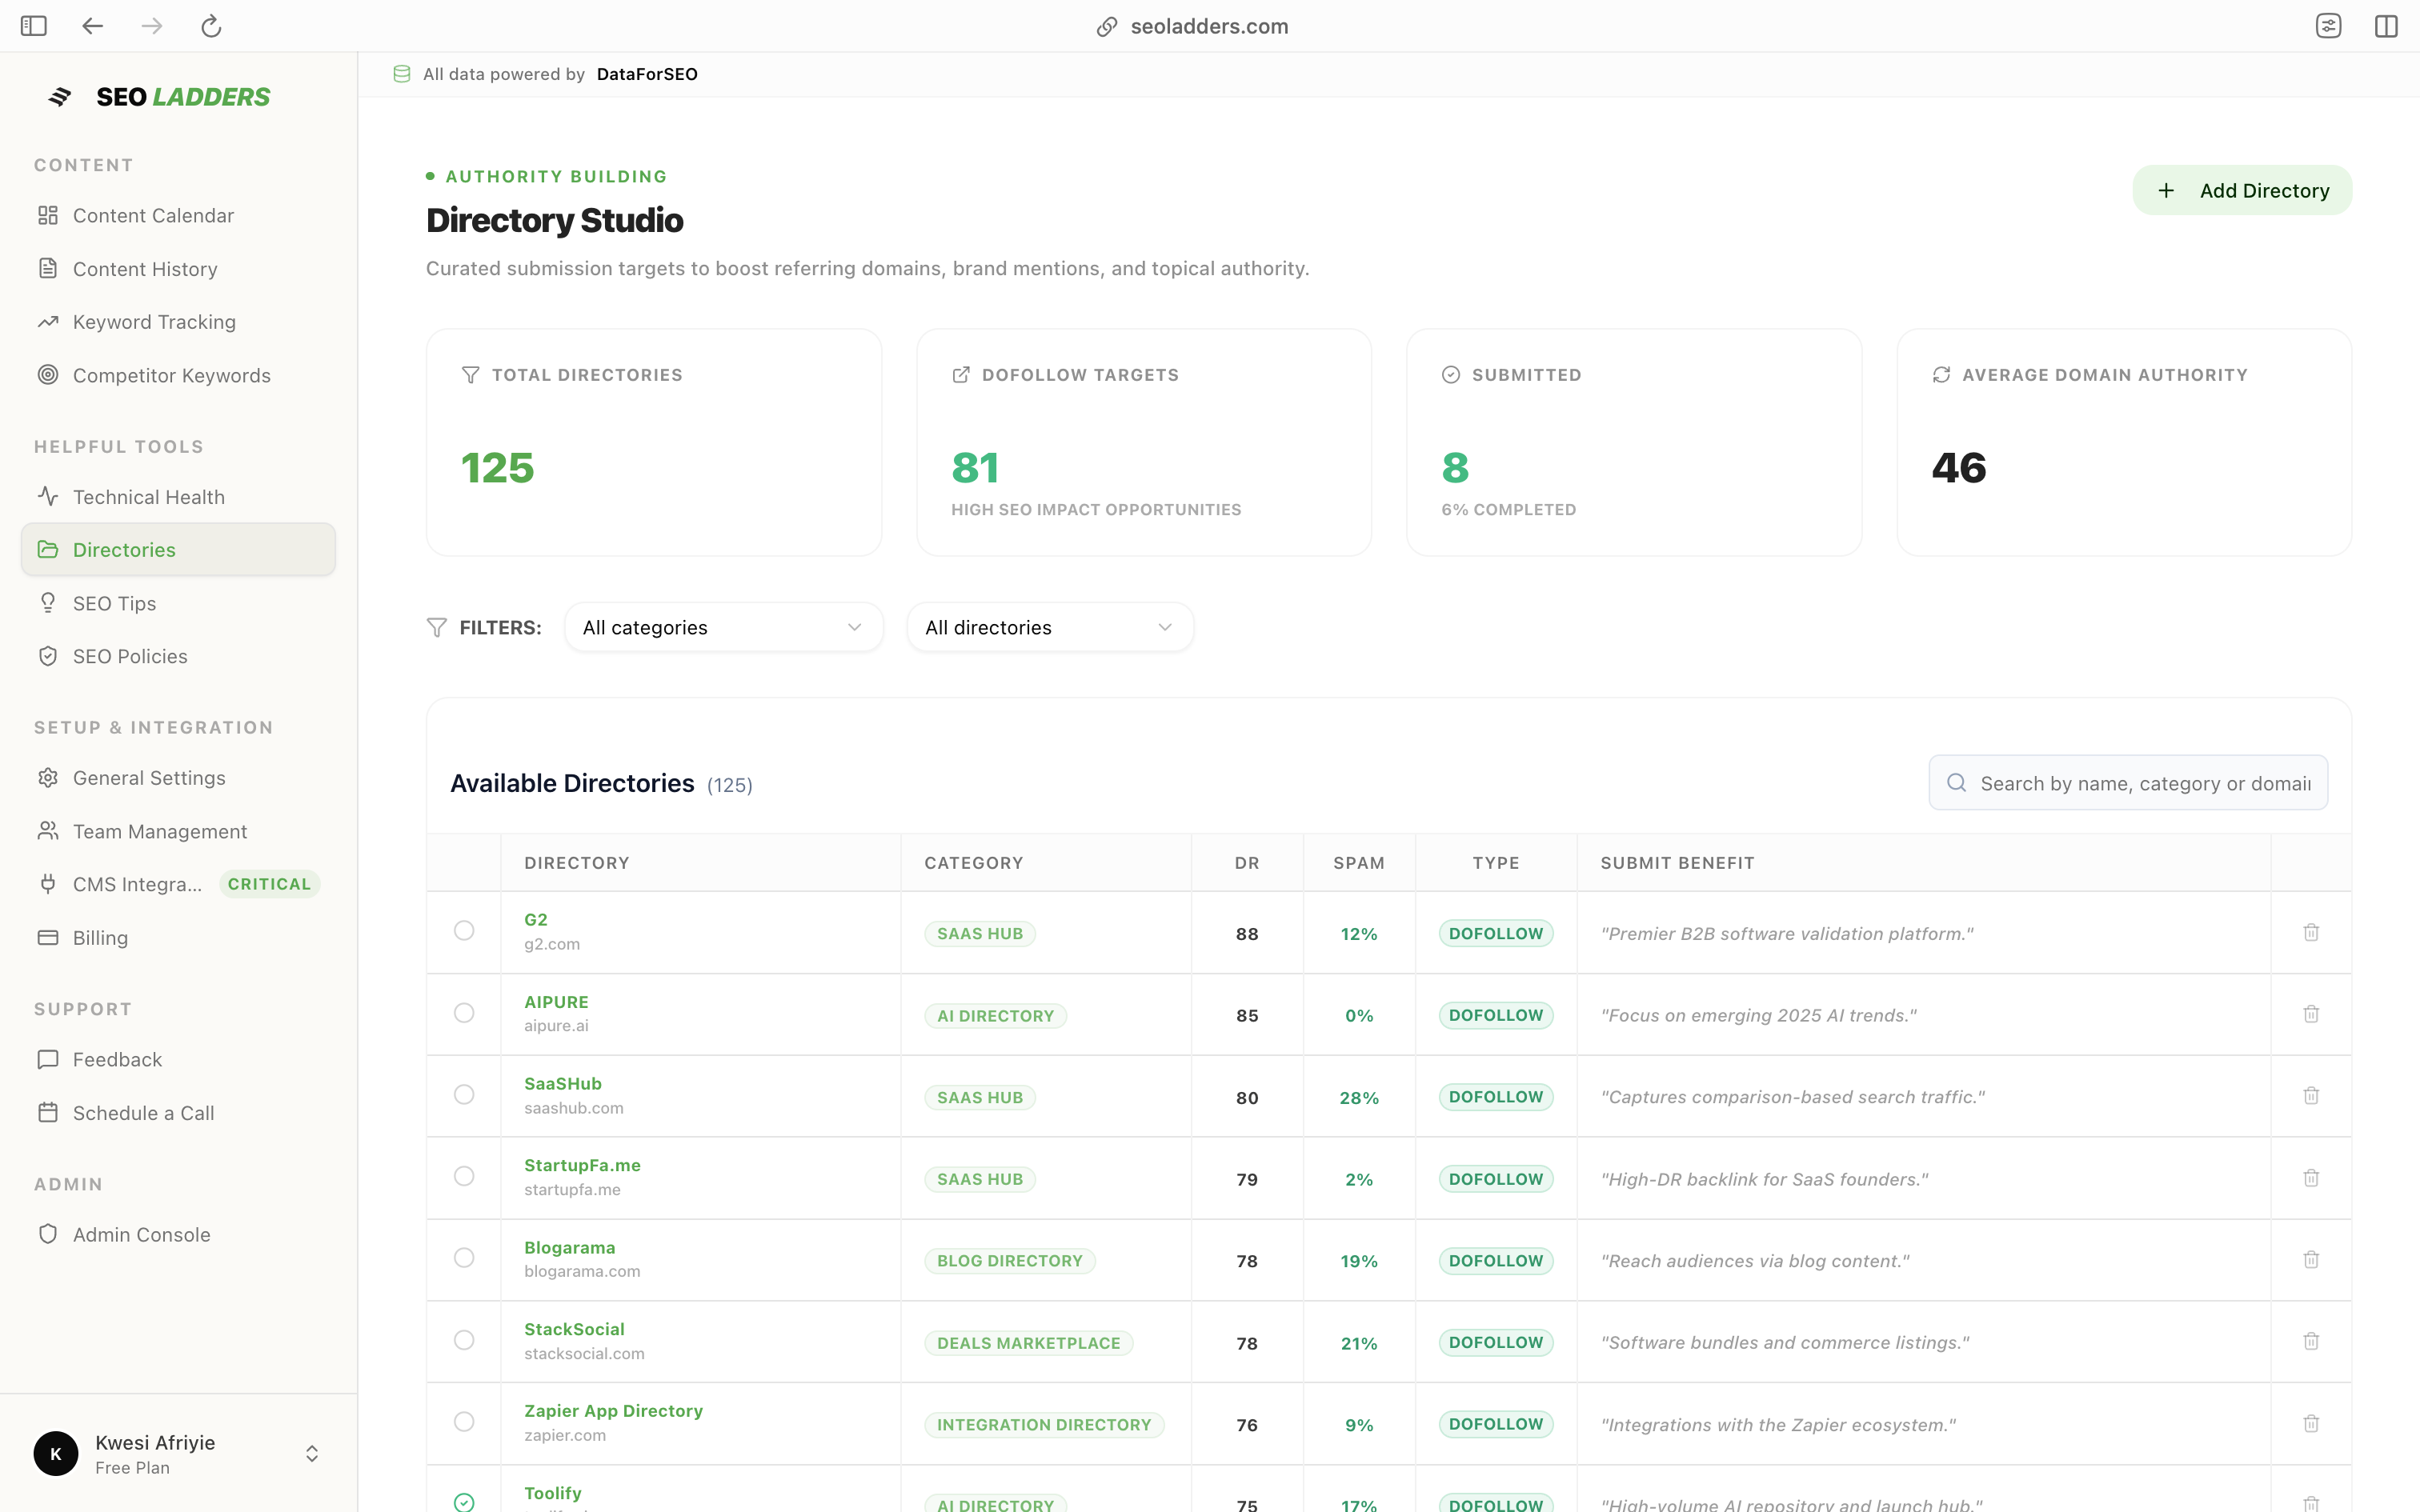Mark AIPURE directory as submitted
Screen dimensions: 2420x1512
click(x=464, y=1013)
